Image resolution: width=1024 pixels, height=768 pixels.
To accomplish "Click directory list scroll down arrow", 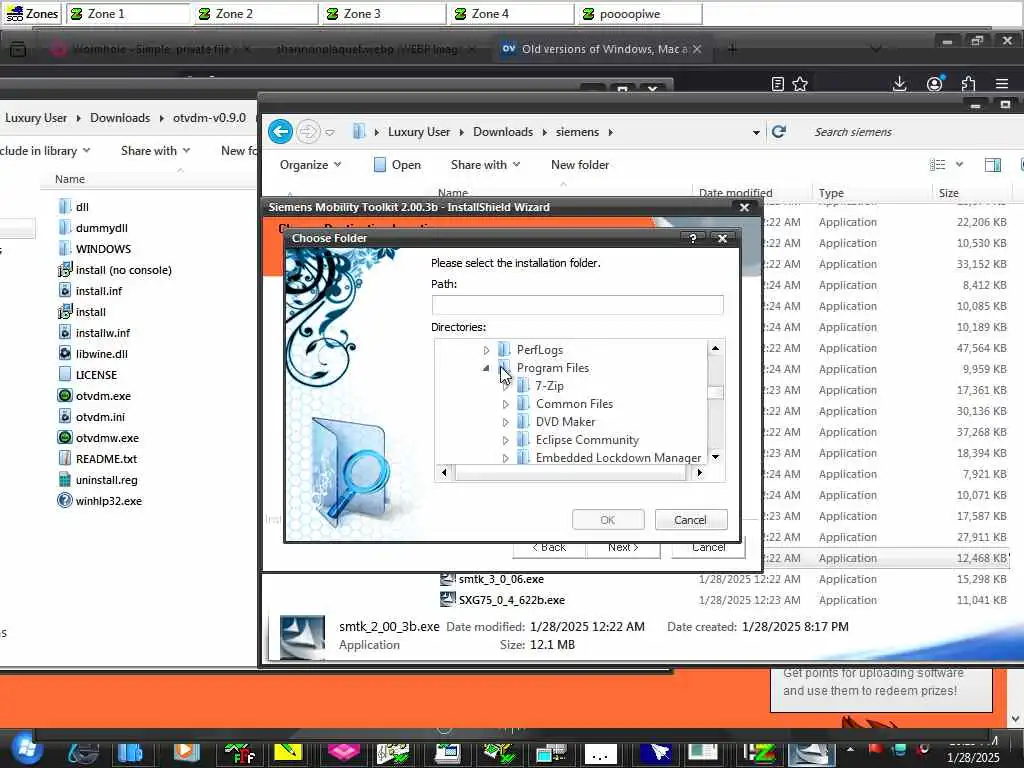I will pyautogui.click(x=716, y=457).
